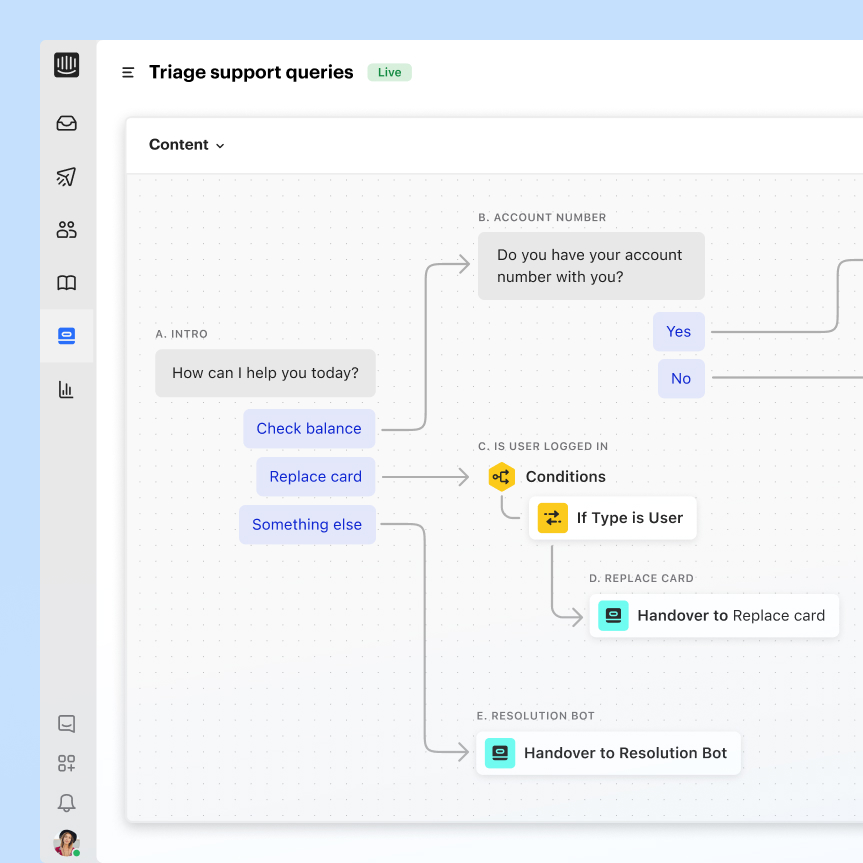The height and width of the screenshot is (863, 863).
Task: Open the Contacts people icon
Action: (x=66, y=229)
